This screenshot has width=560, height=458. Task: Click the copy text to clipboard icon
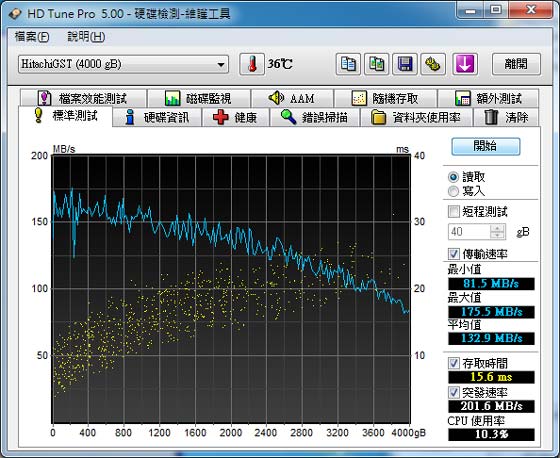pyautogui.click(x=348, y=64)
